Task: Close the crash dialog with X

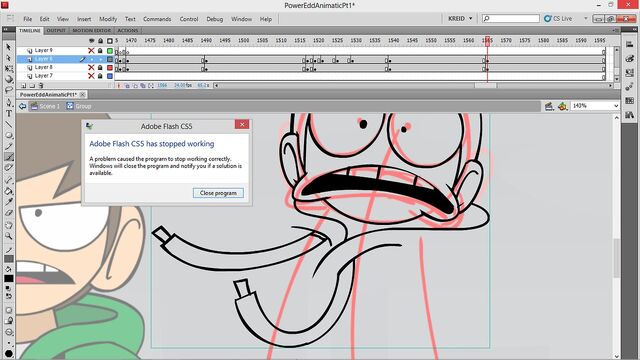Action: click(242, 124)
